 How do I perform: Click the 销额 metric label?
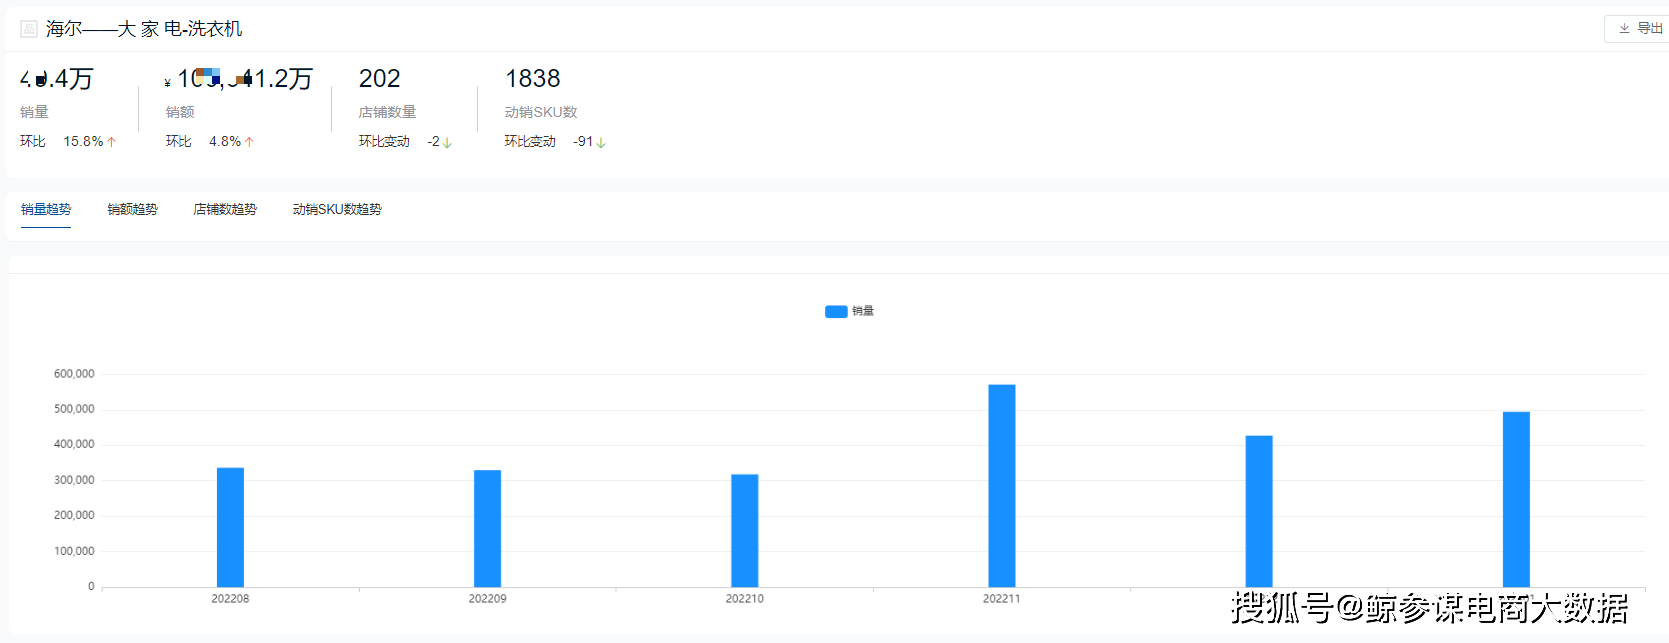180,112
